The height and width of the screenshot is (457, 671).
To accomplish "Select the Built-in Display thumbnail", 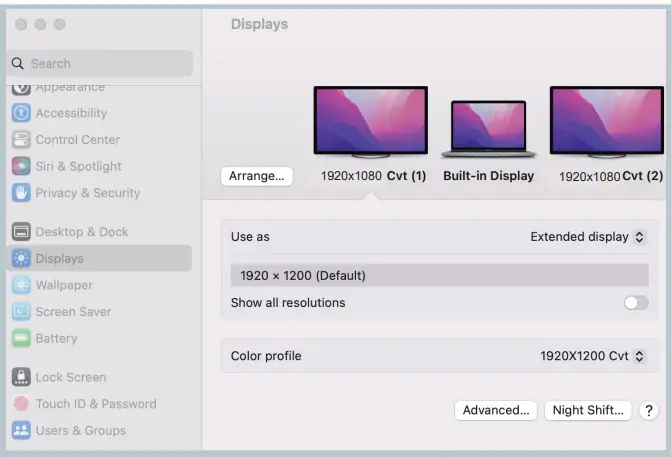I will (x=488, y=130).
